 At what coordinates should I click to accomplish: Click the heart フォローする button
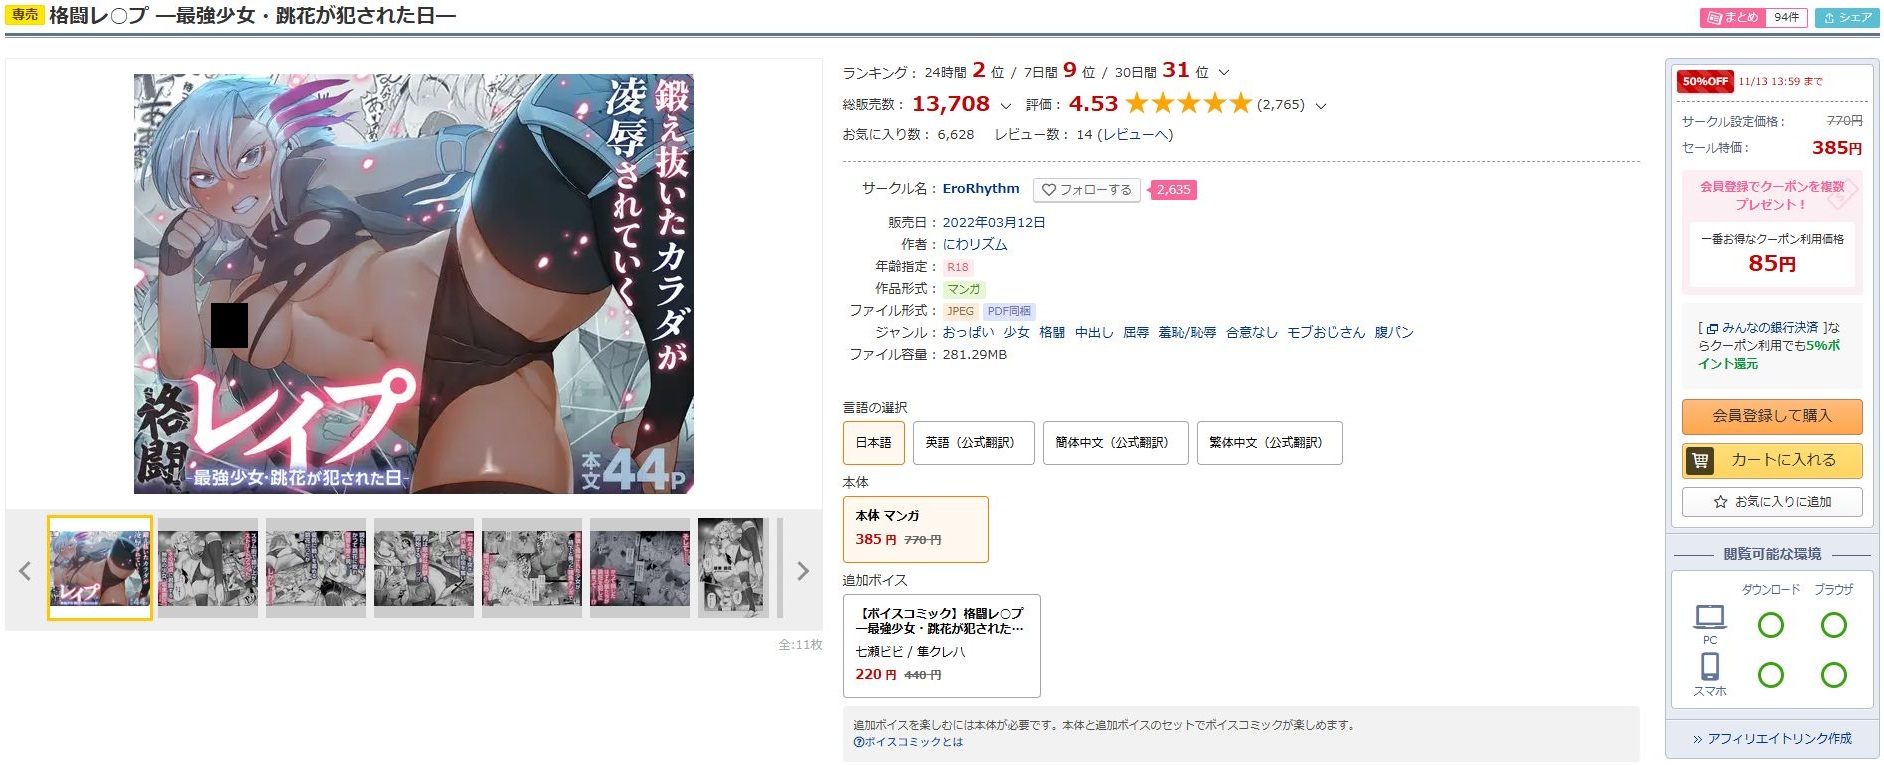tap(1087, 189)
